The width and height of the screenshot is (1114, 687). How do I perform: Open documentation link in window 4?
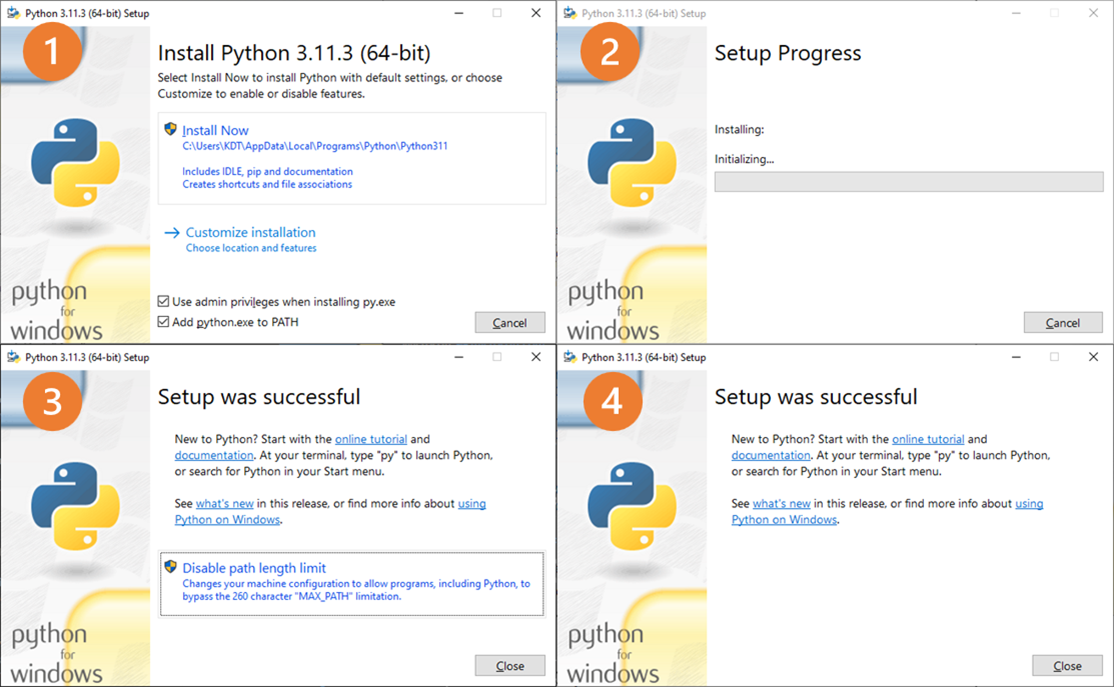(x=771, y=455)
